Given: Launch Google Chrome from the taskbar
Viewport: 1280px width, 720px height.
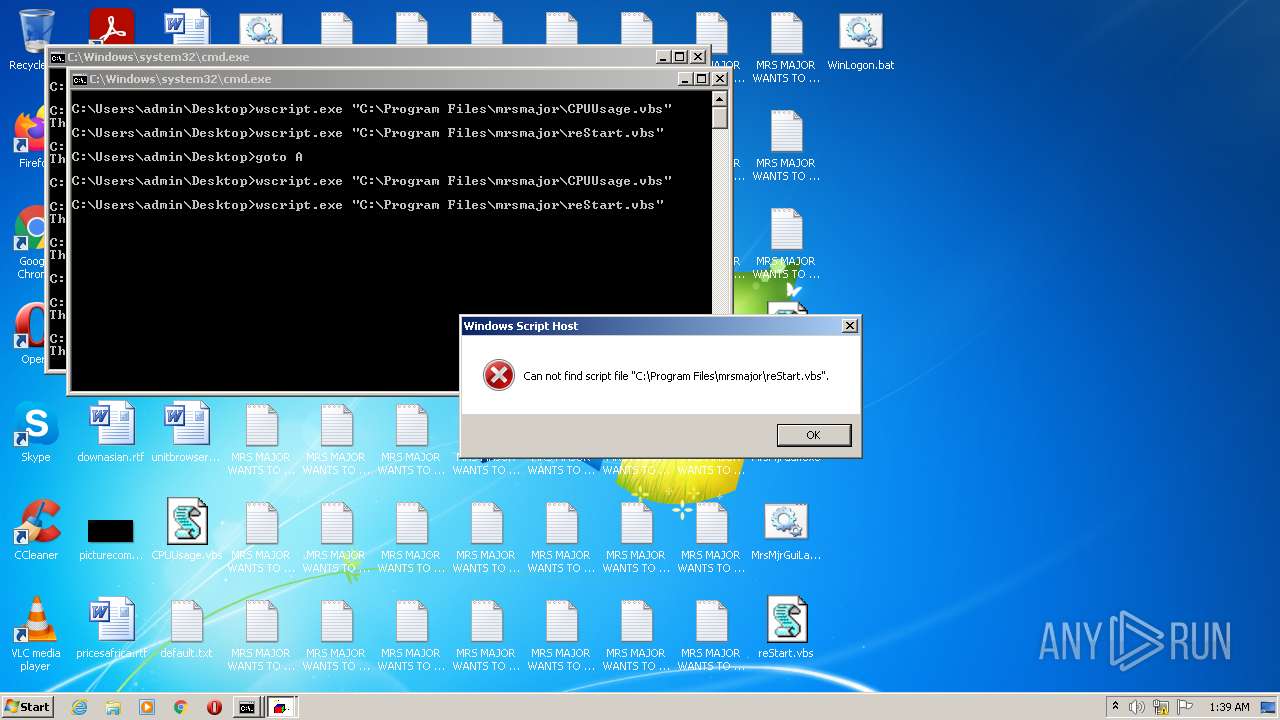Looking at the screenshot, I should pyautogui.click(x=181, y=707).
